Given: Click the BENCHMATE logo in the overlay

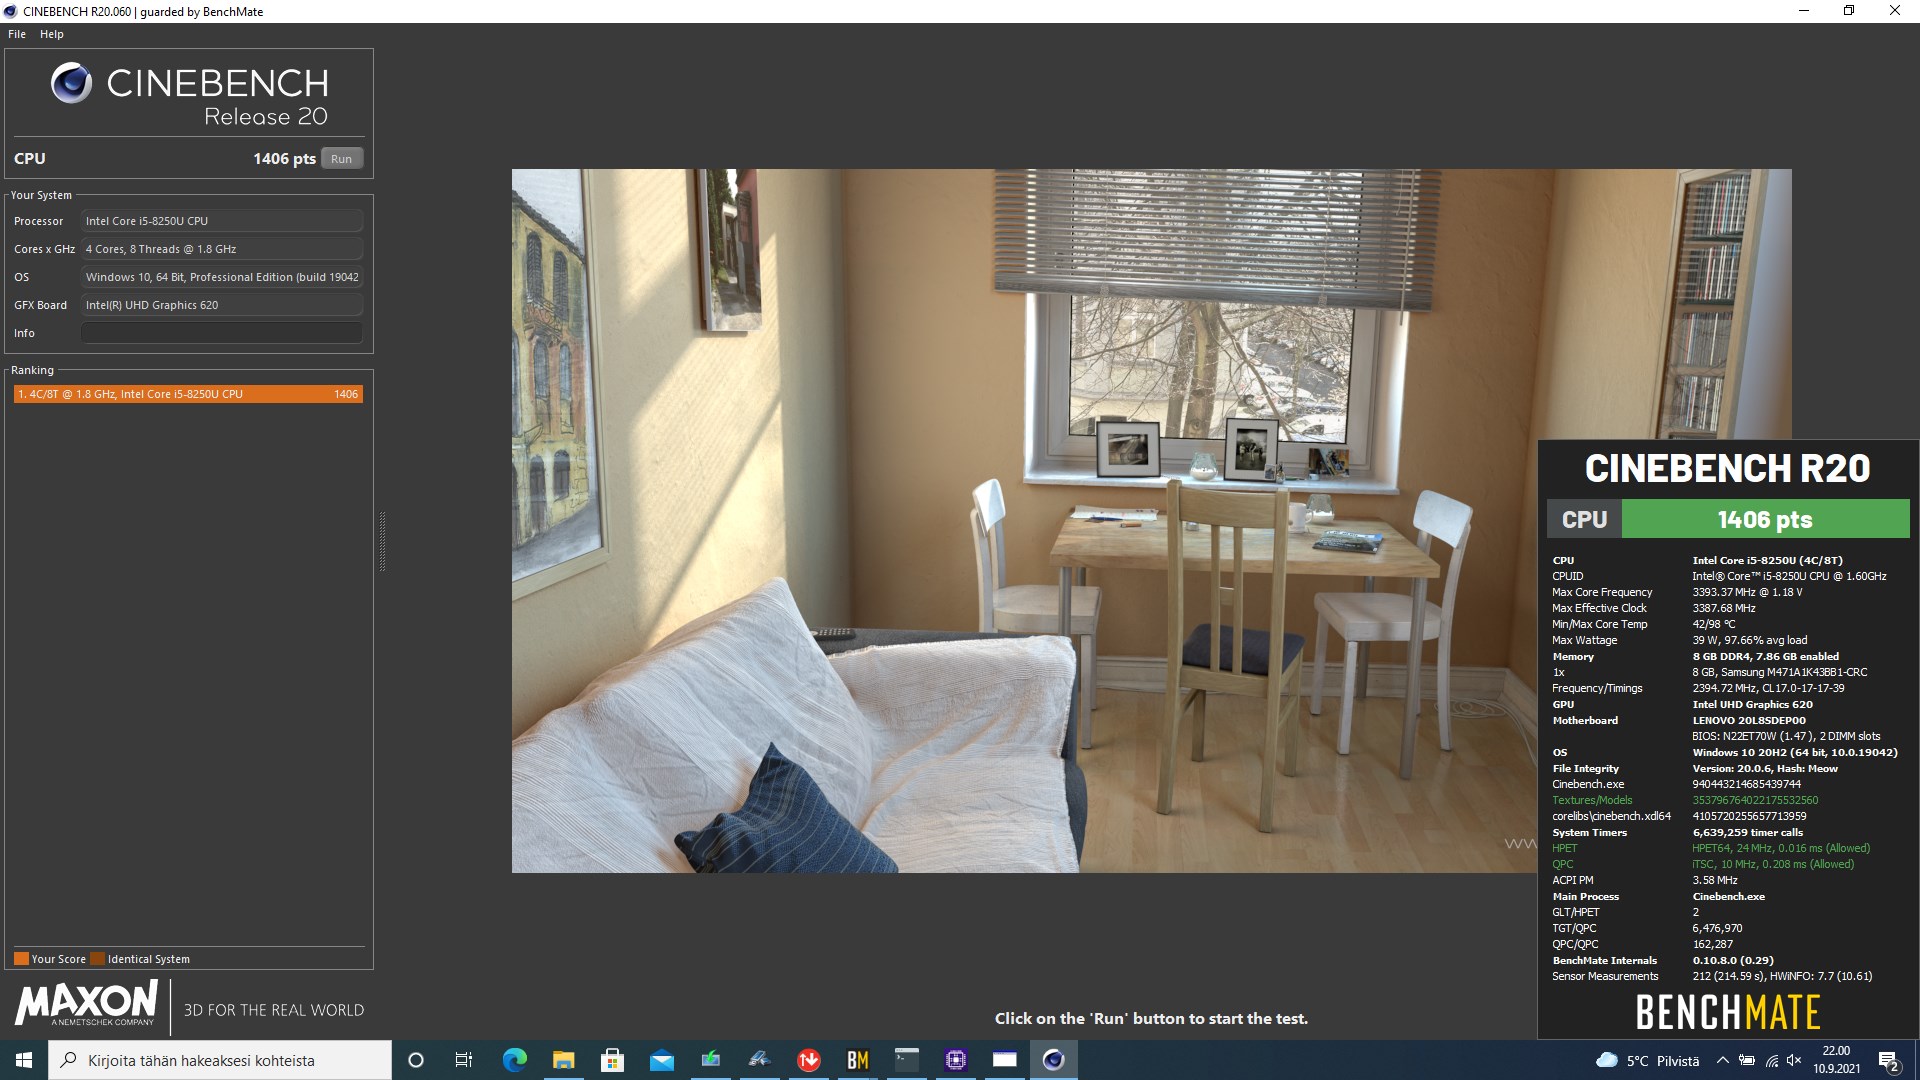Looking at the screenshot, I should click(1727, 1012).
